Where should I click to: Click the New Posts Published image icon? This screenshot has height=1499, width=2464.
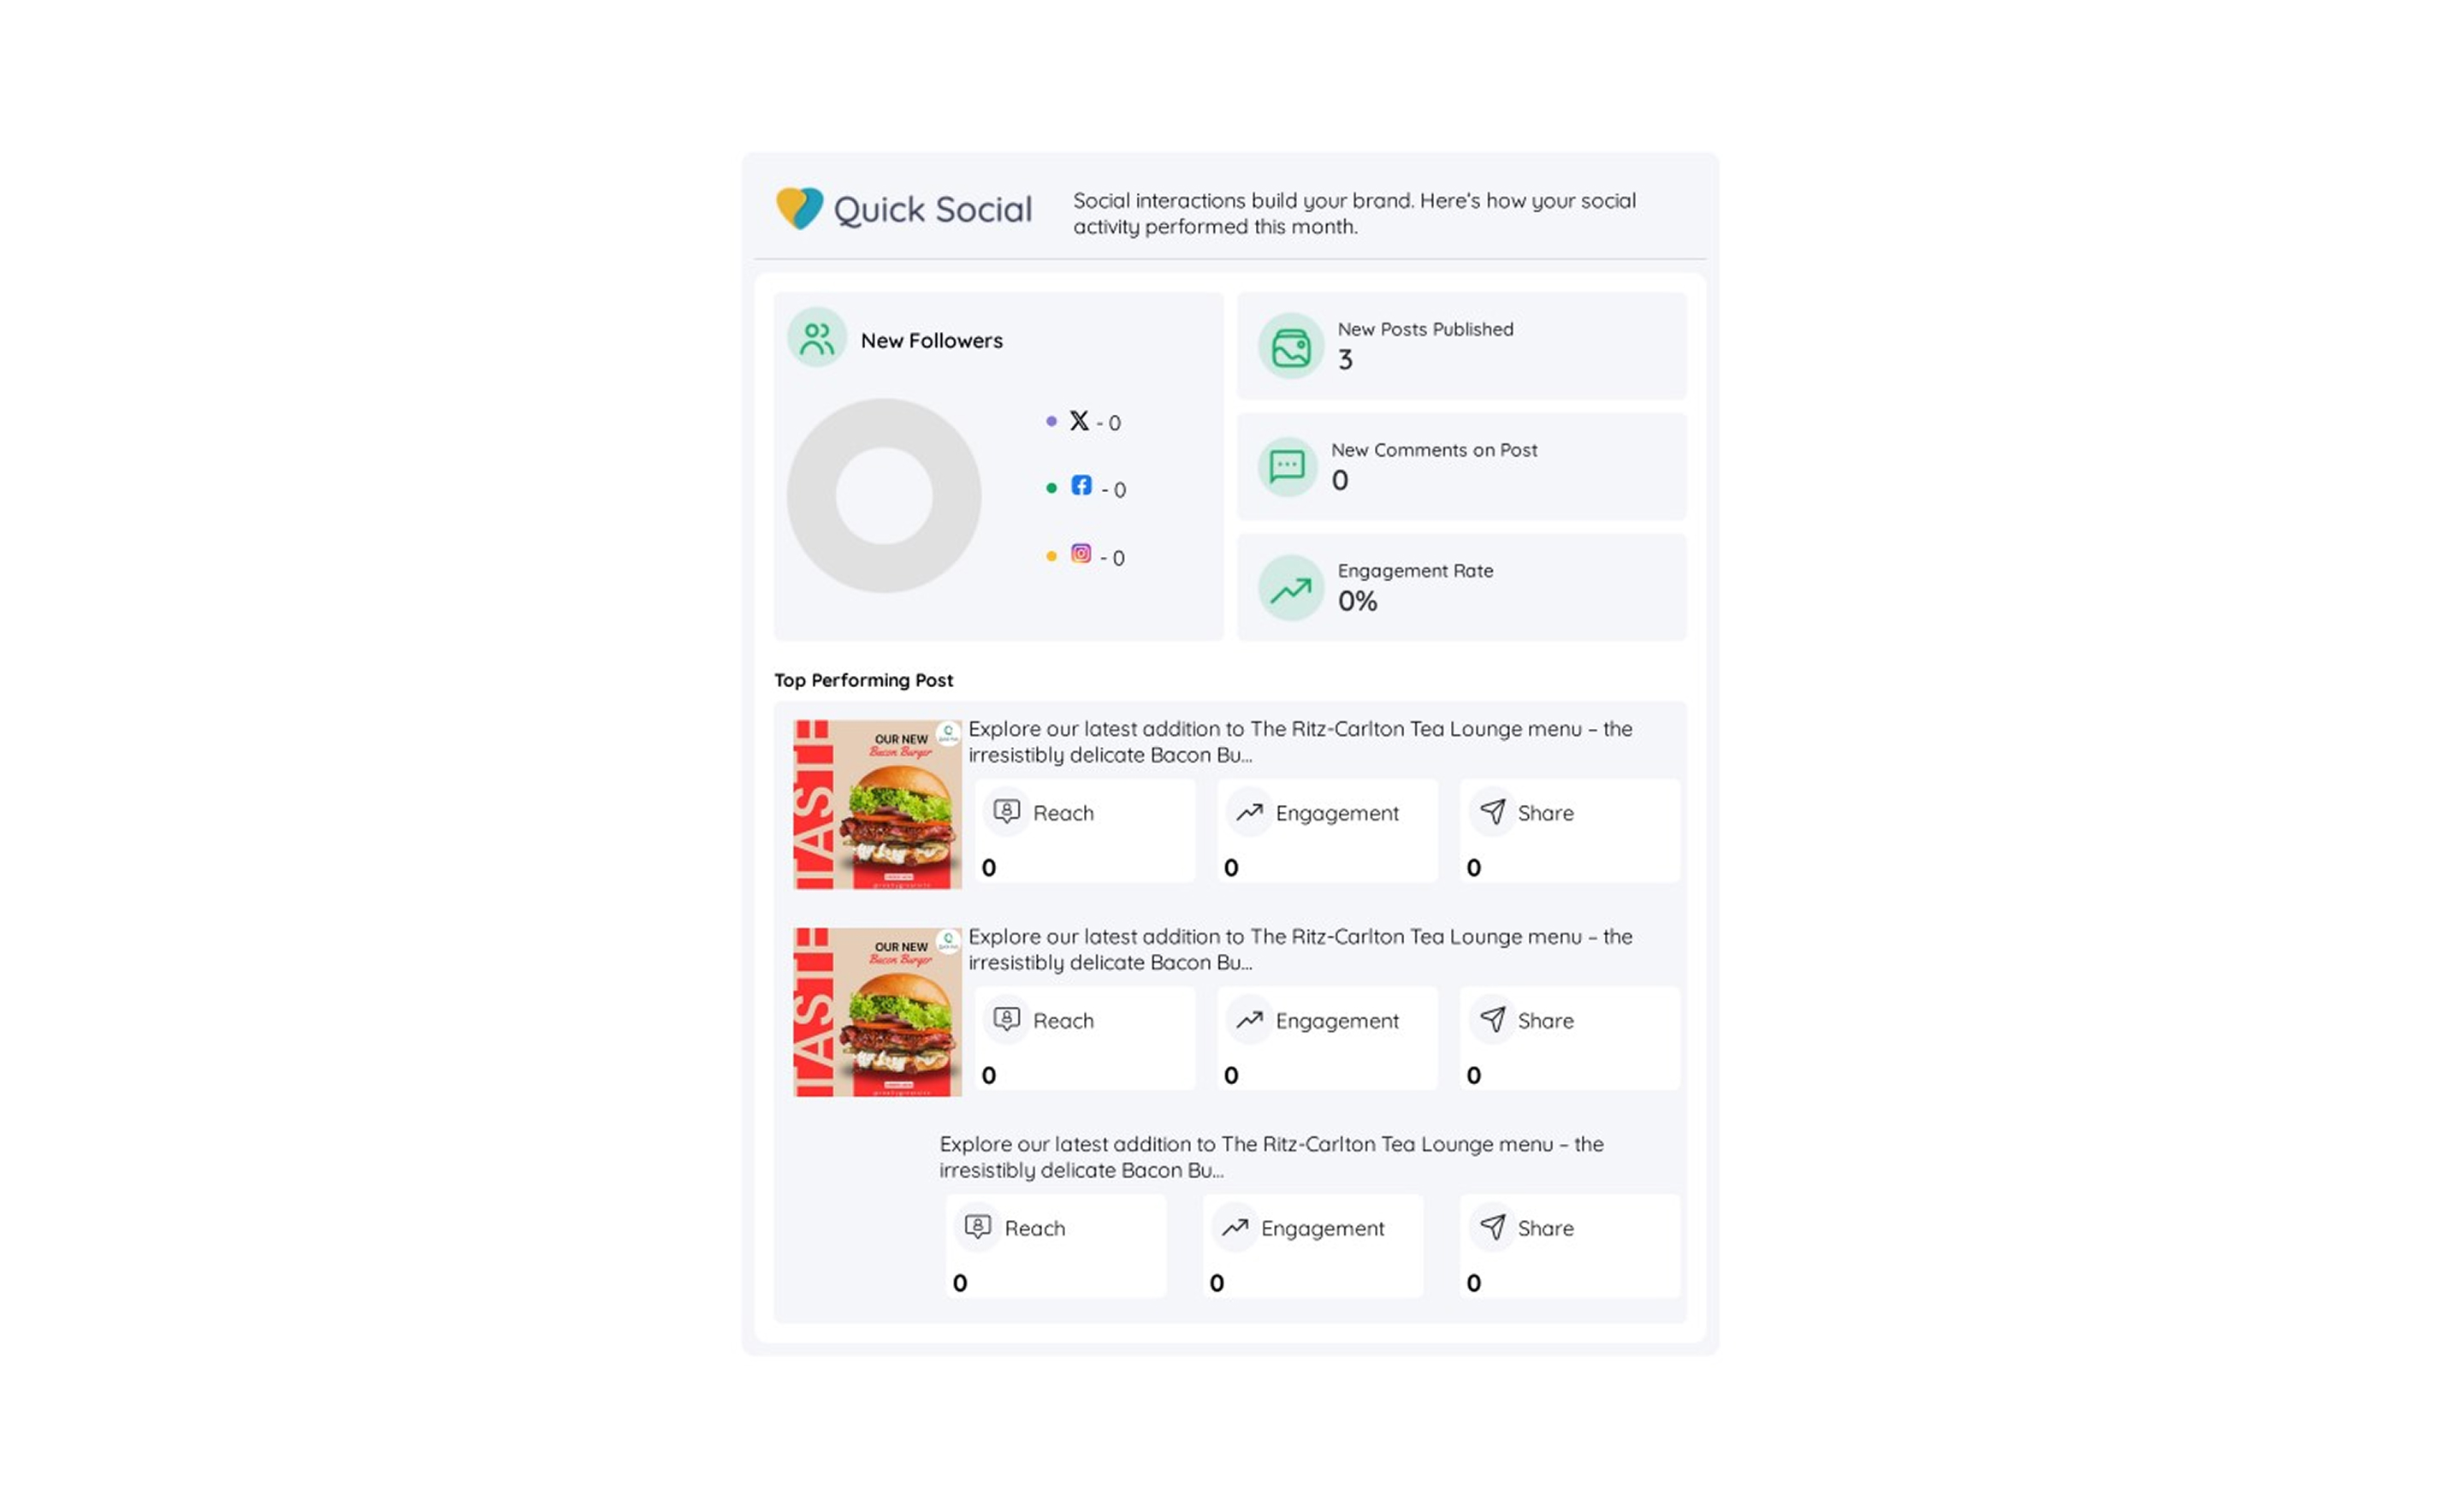point(1290,347)
